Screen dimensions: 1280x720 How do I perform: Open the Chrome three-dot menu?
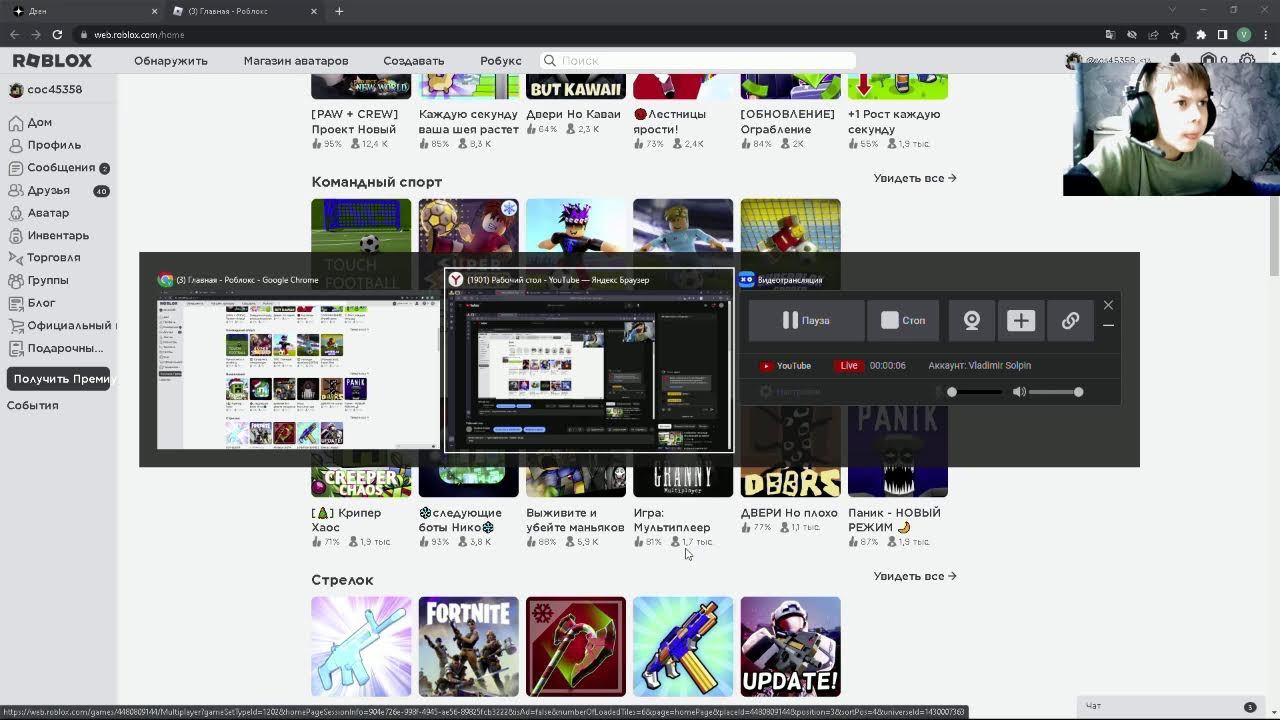point(1265,35)
